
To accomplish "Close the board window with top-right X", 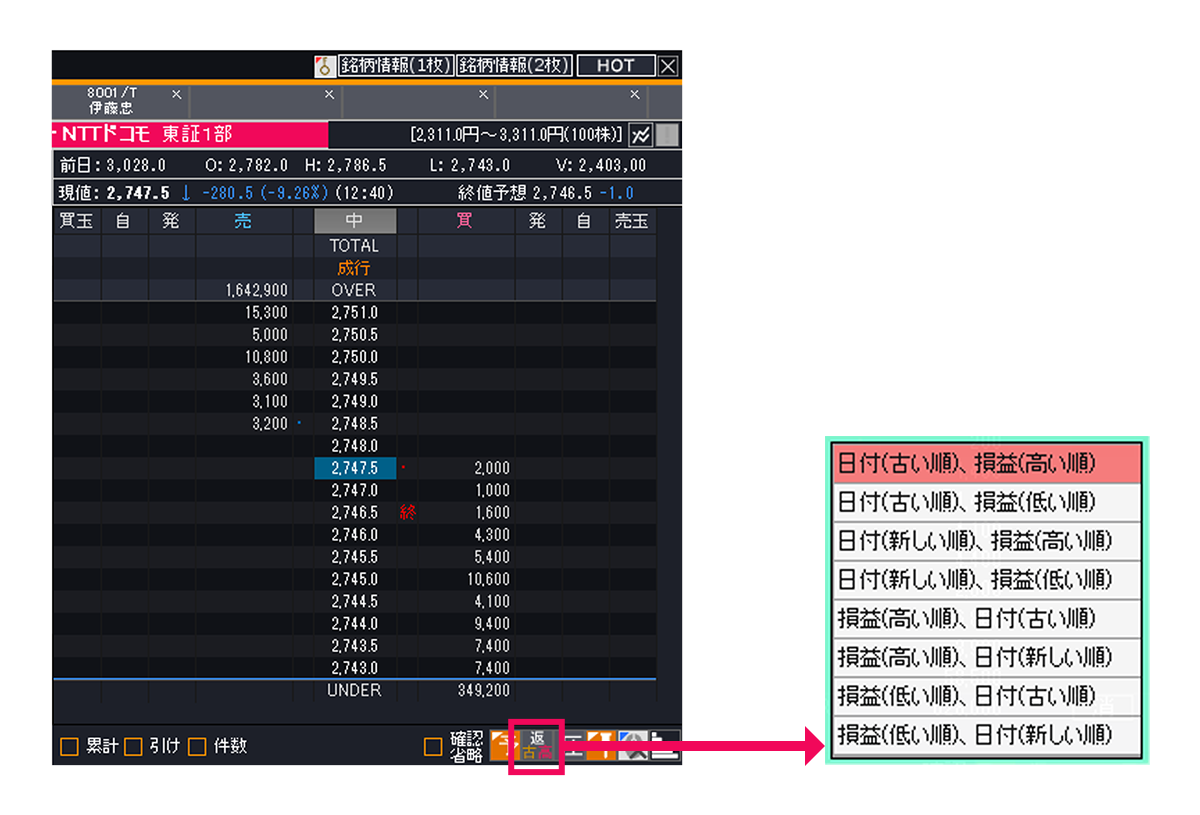I will [x=668, y=66].
